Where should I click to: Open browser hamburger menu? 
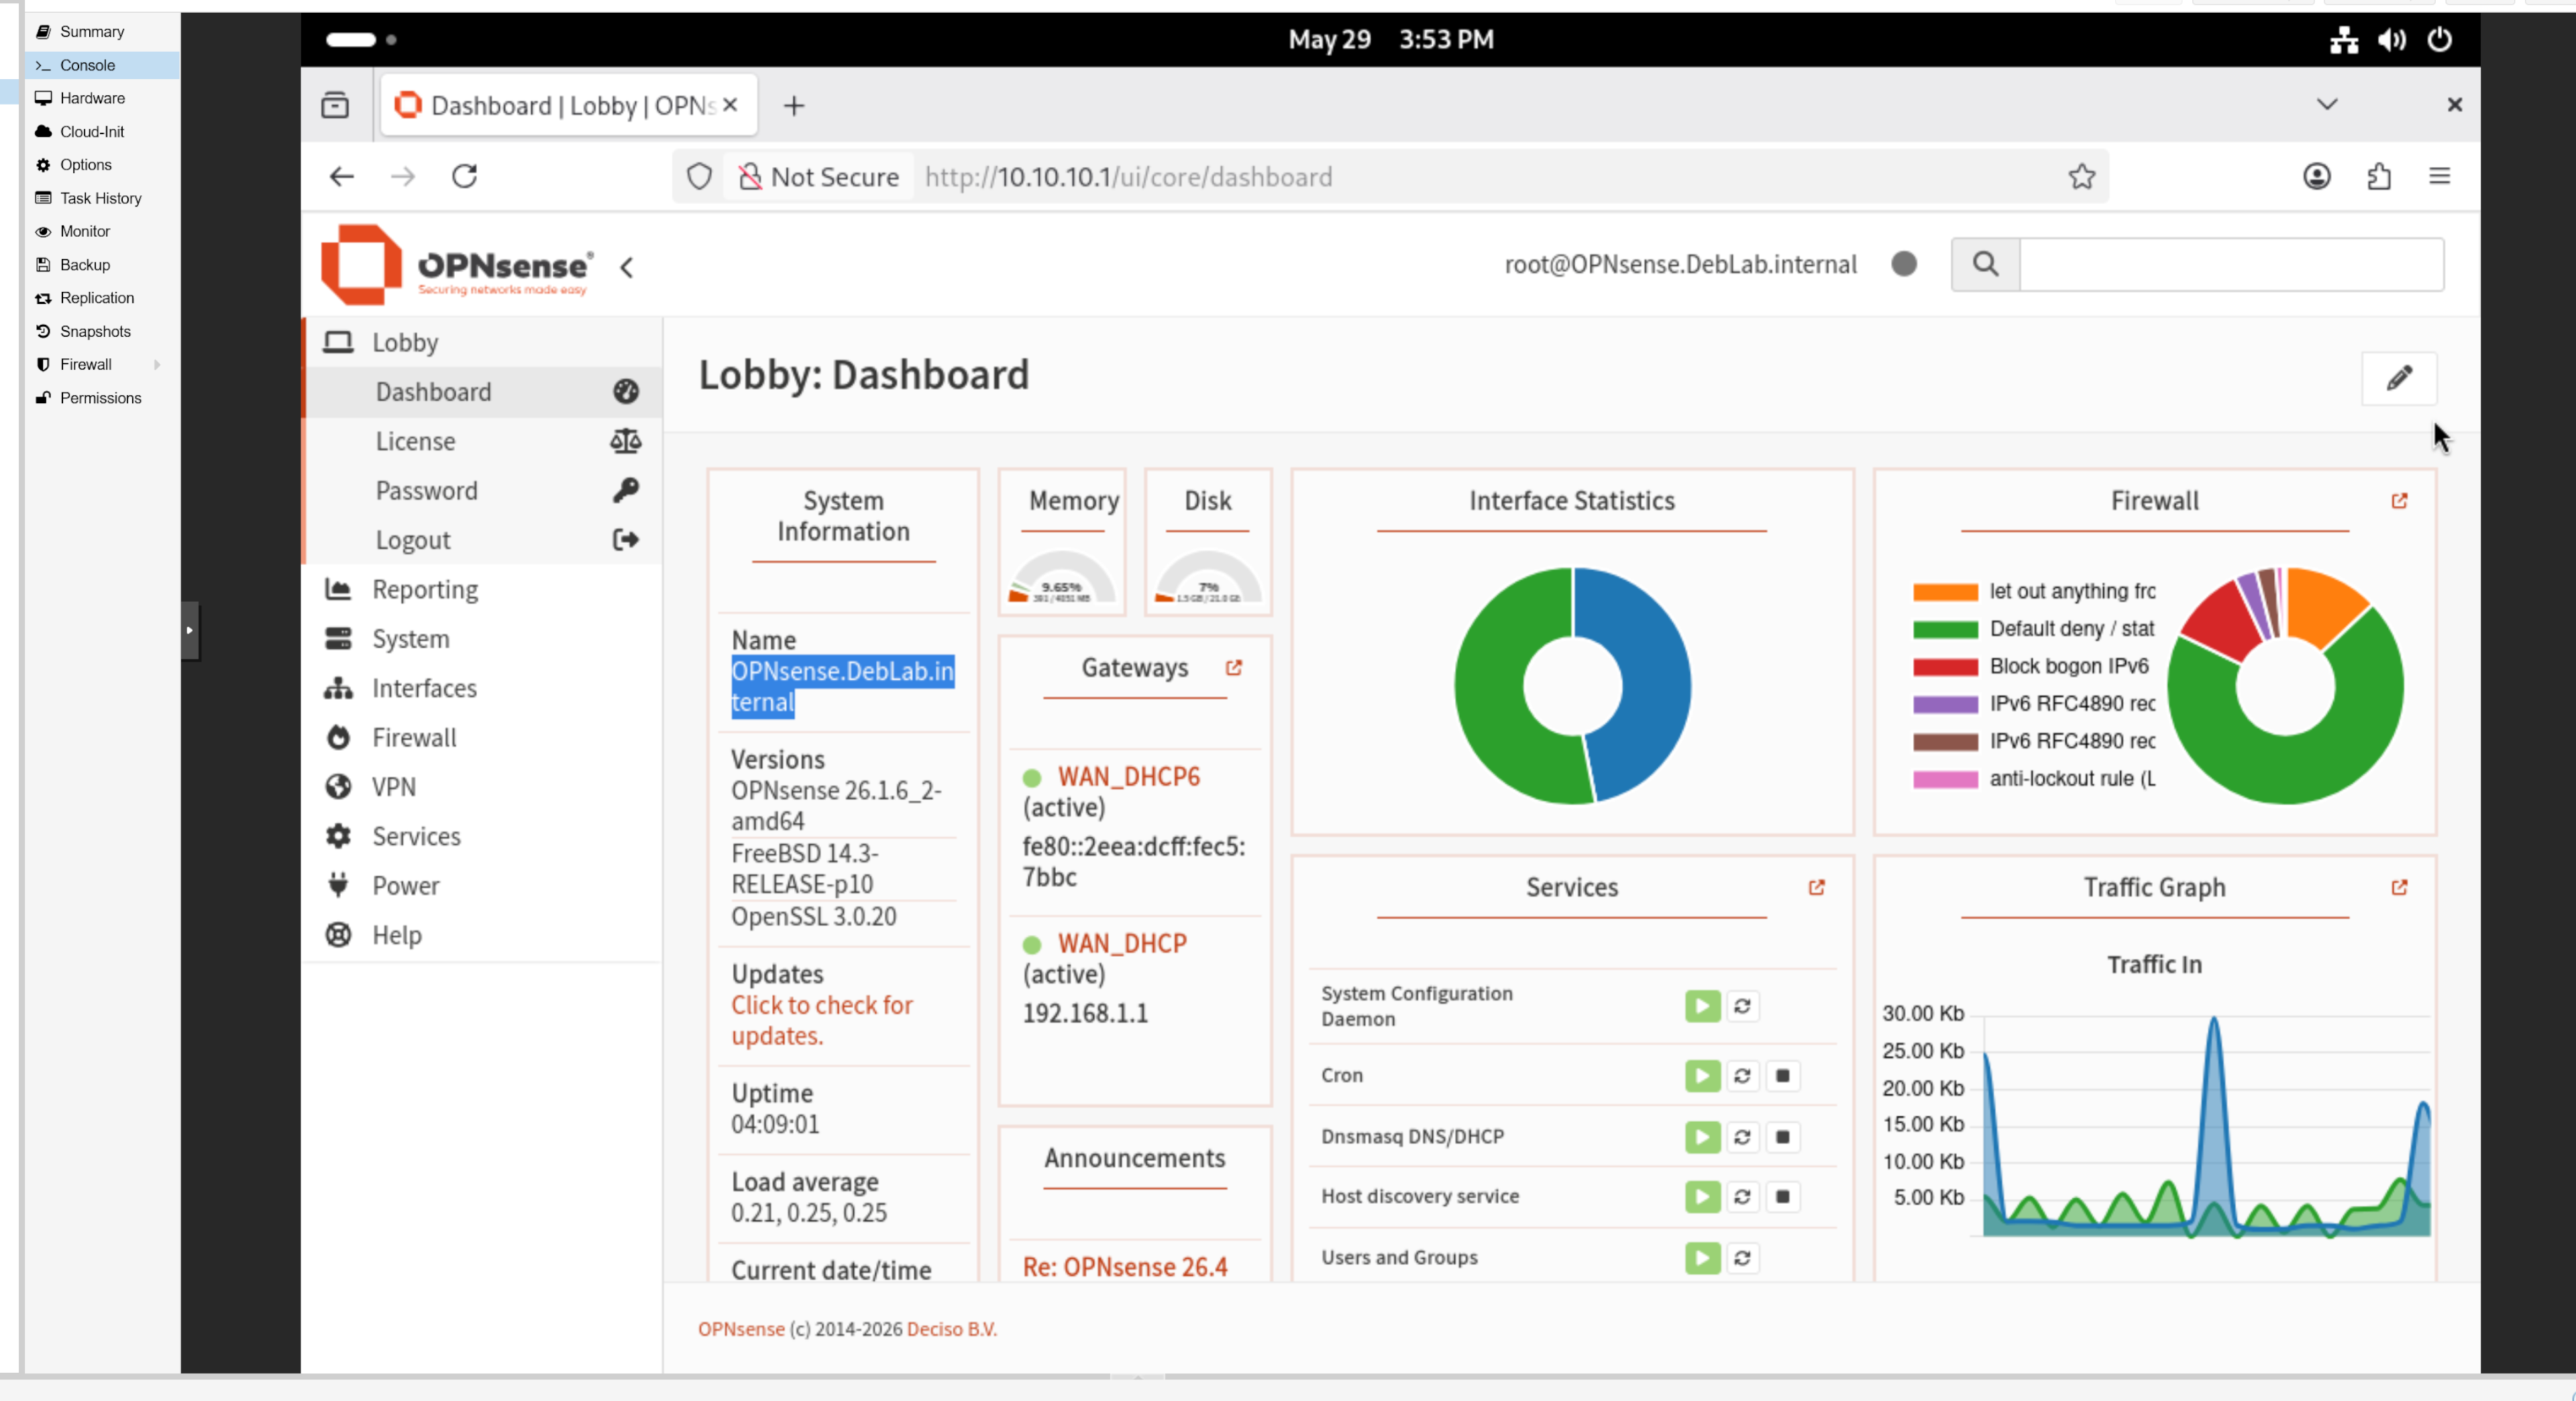(2440, 177)
